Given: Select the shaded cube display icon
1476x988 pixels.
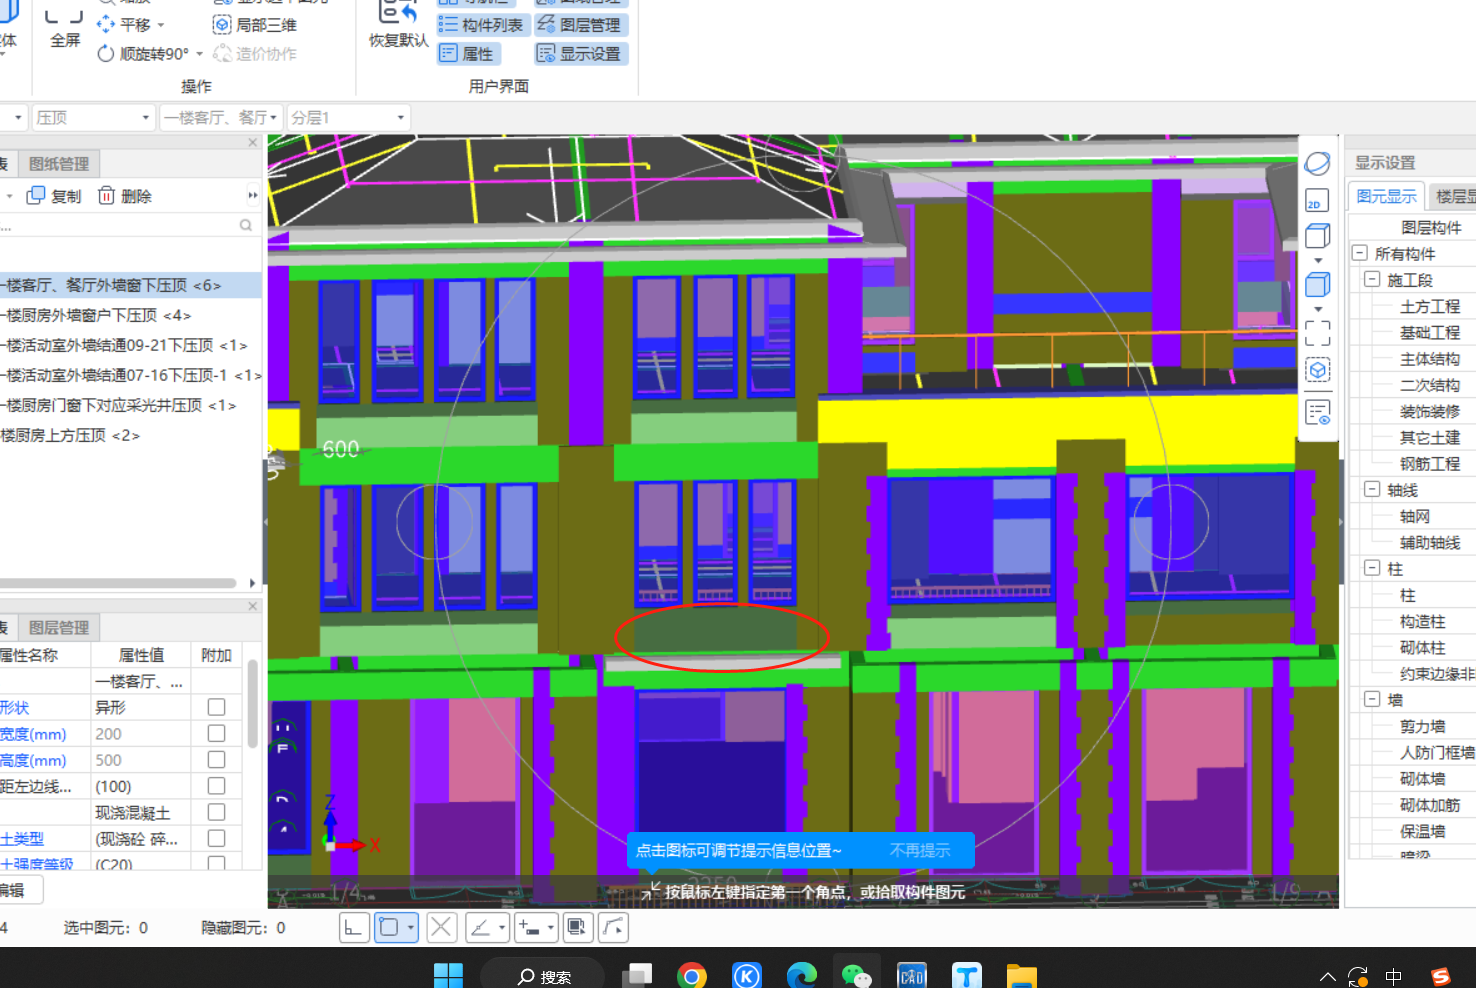Looking at the screenshot, I should [x=1318, y=285].
